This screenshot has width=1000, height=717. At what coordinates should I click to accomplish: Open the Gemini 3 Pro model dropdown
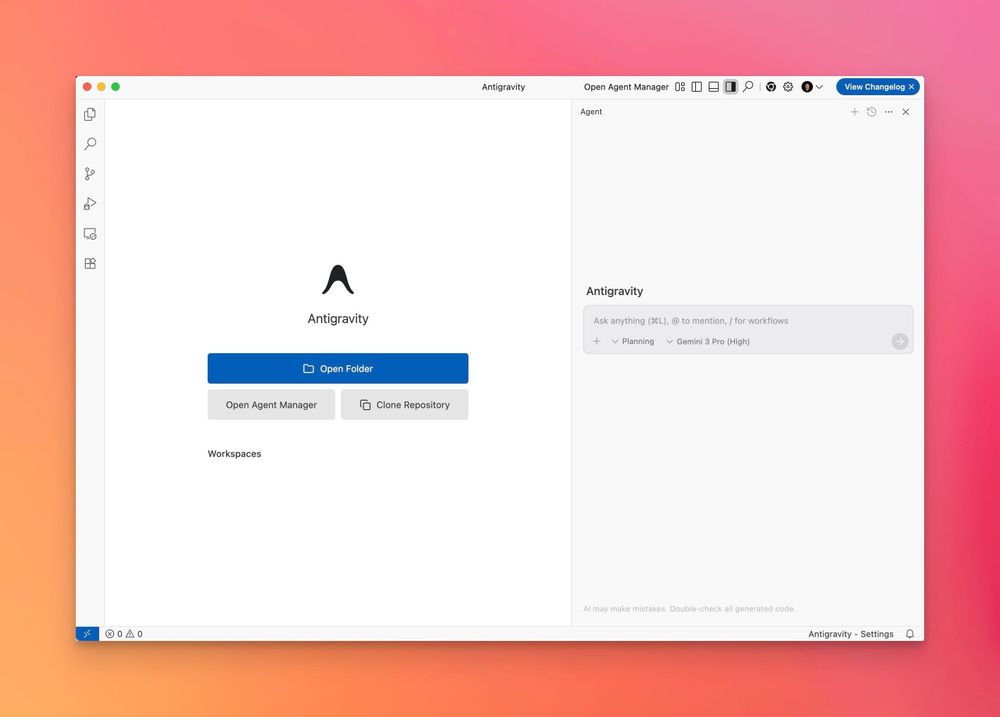pos(708,341)
